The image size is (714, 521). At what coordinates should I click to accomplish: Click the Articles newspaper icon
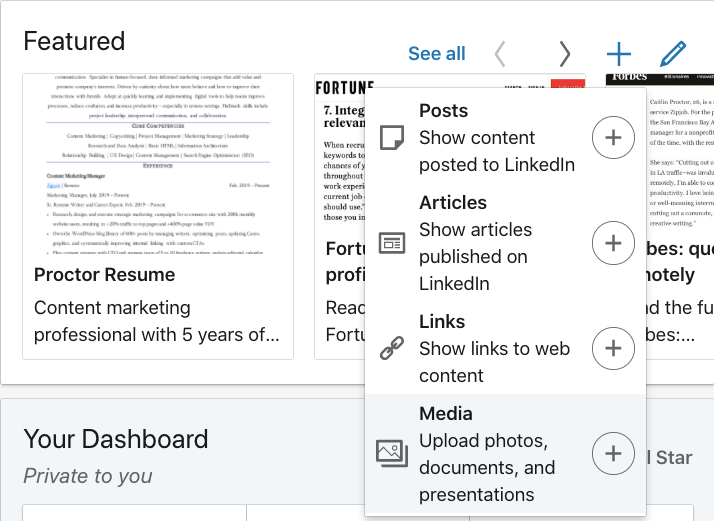point(392,243)
